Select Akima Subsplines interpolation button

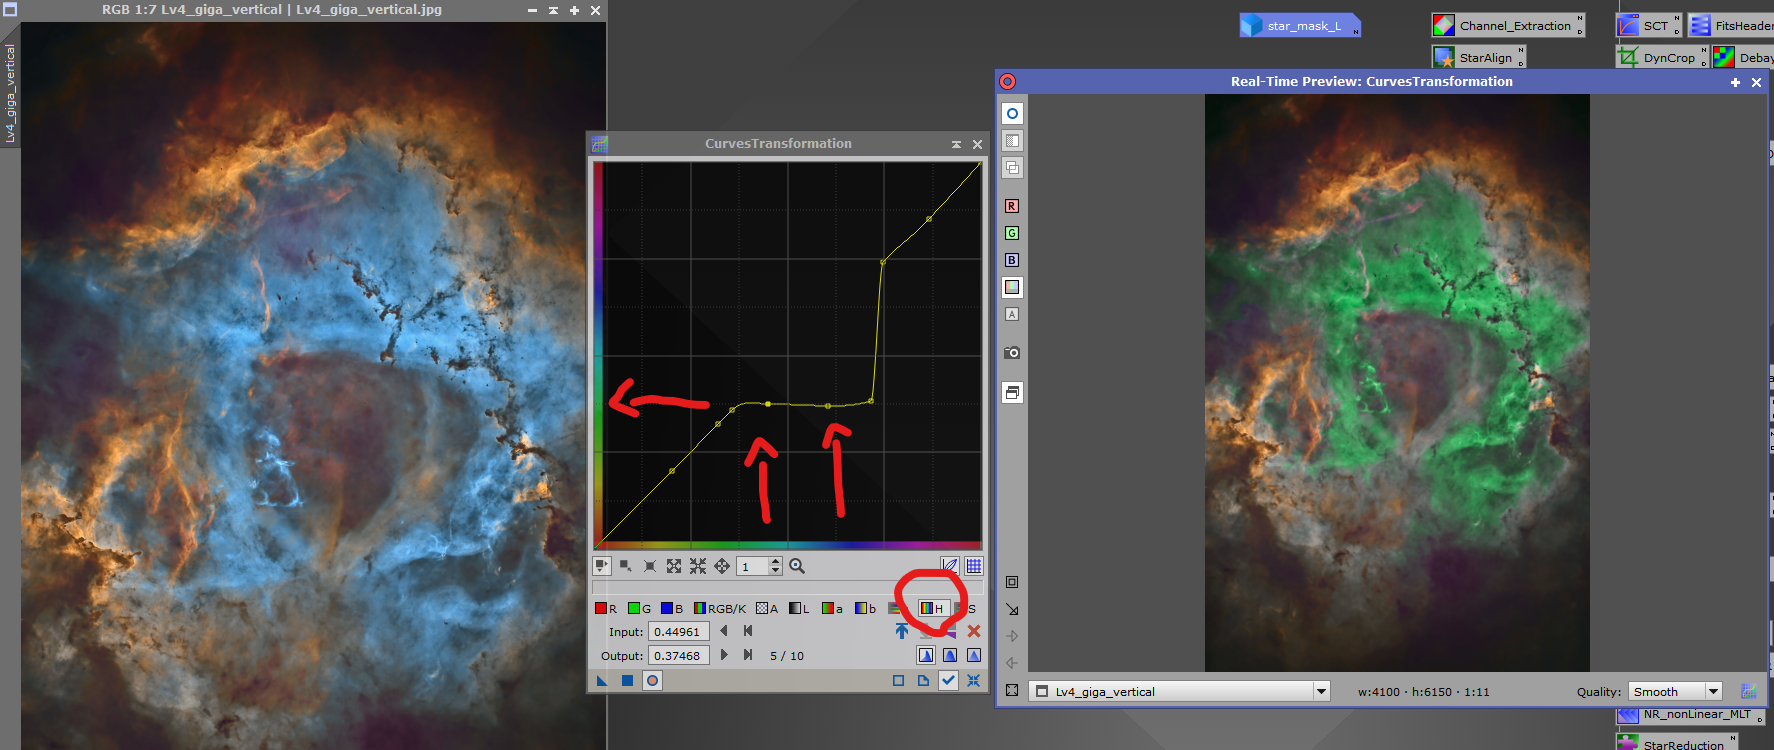pos(926,655)
